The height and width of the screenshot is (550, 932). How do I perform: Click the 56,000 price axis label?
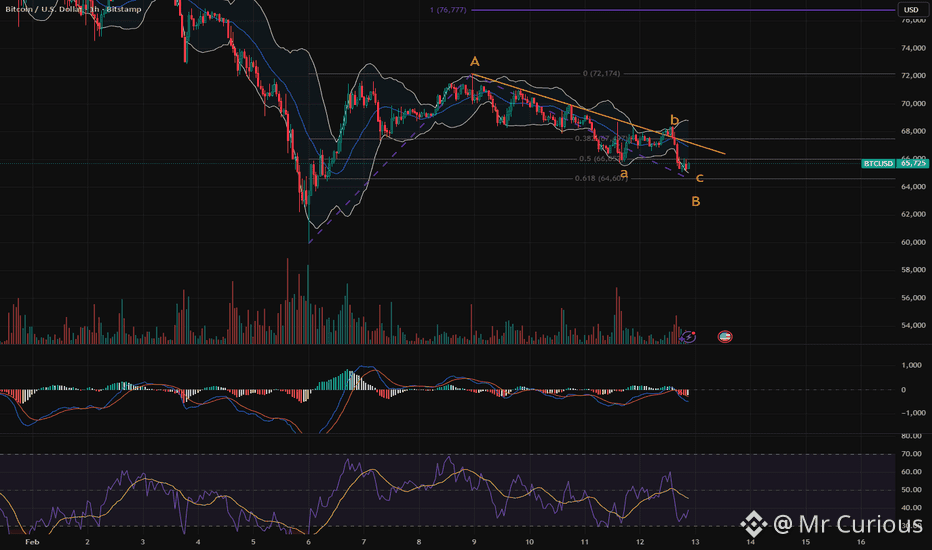pos(913,298)
